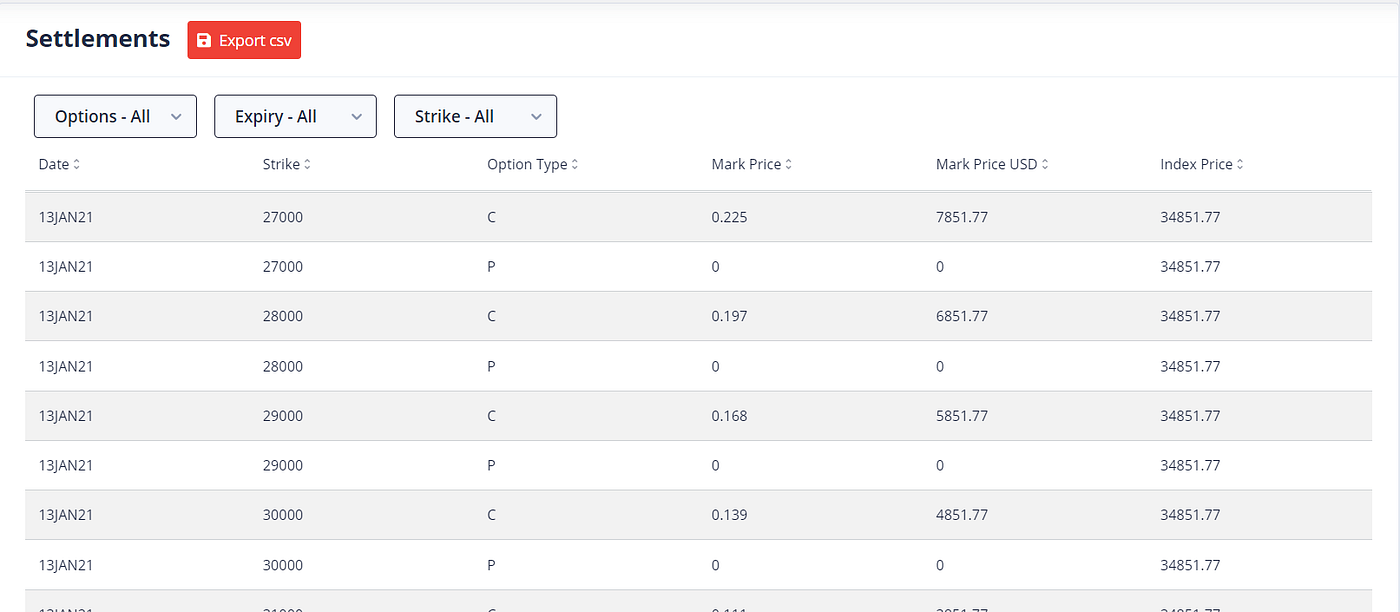
Task: Click the Export csv button
Action: tap(244, 40)
